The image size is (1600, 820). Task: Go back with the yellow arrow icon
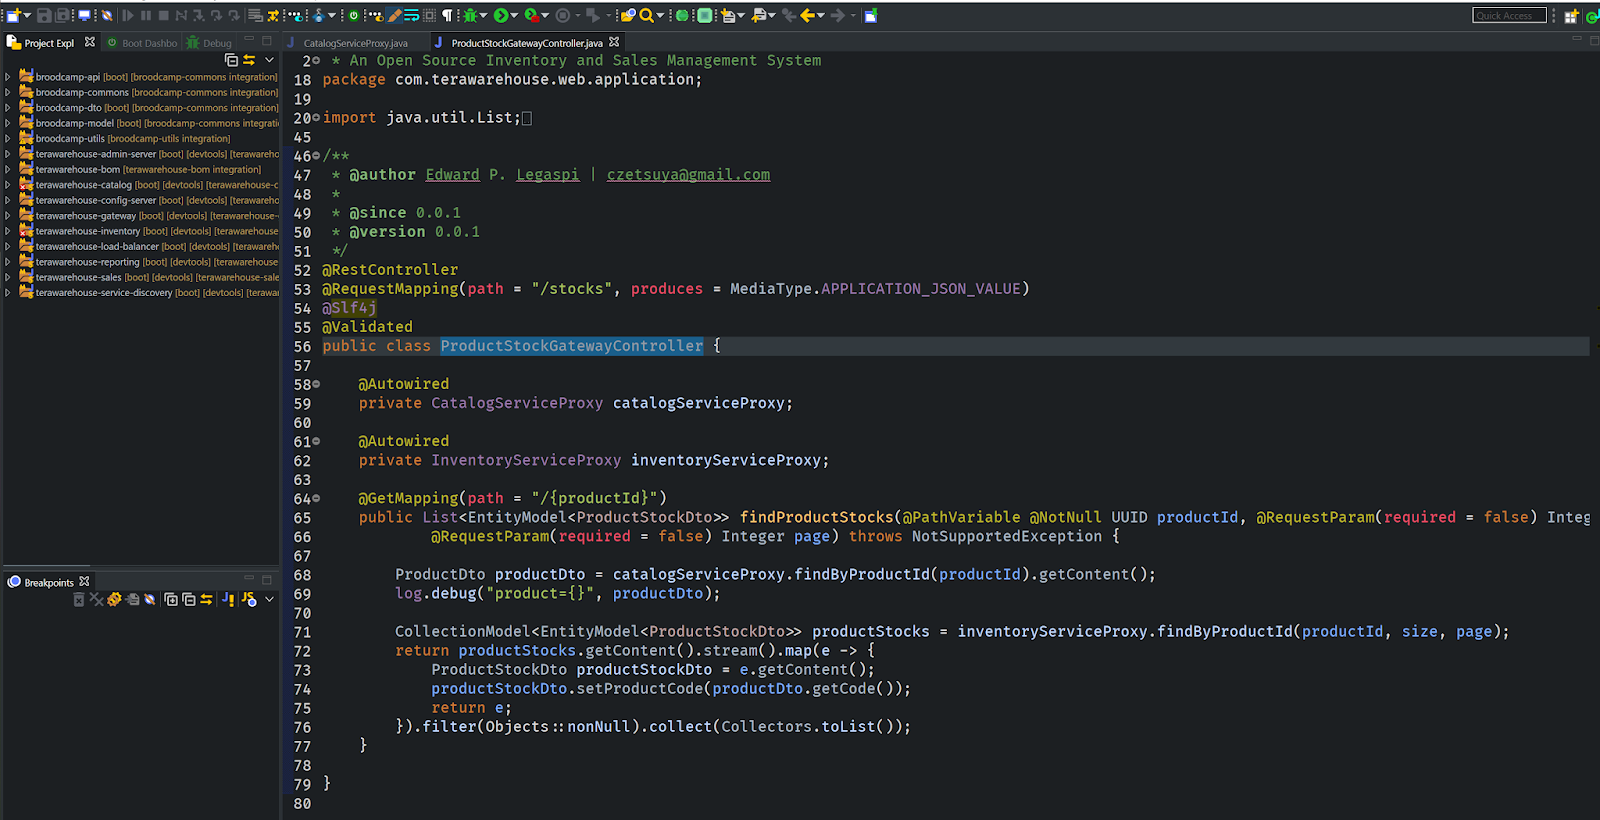point(807,15)
